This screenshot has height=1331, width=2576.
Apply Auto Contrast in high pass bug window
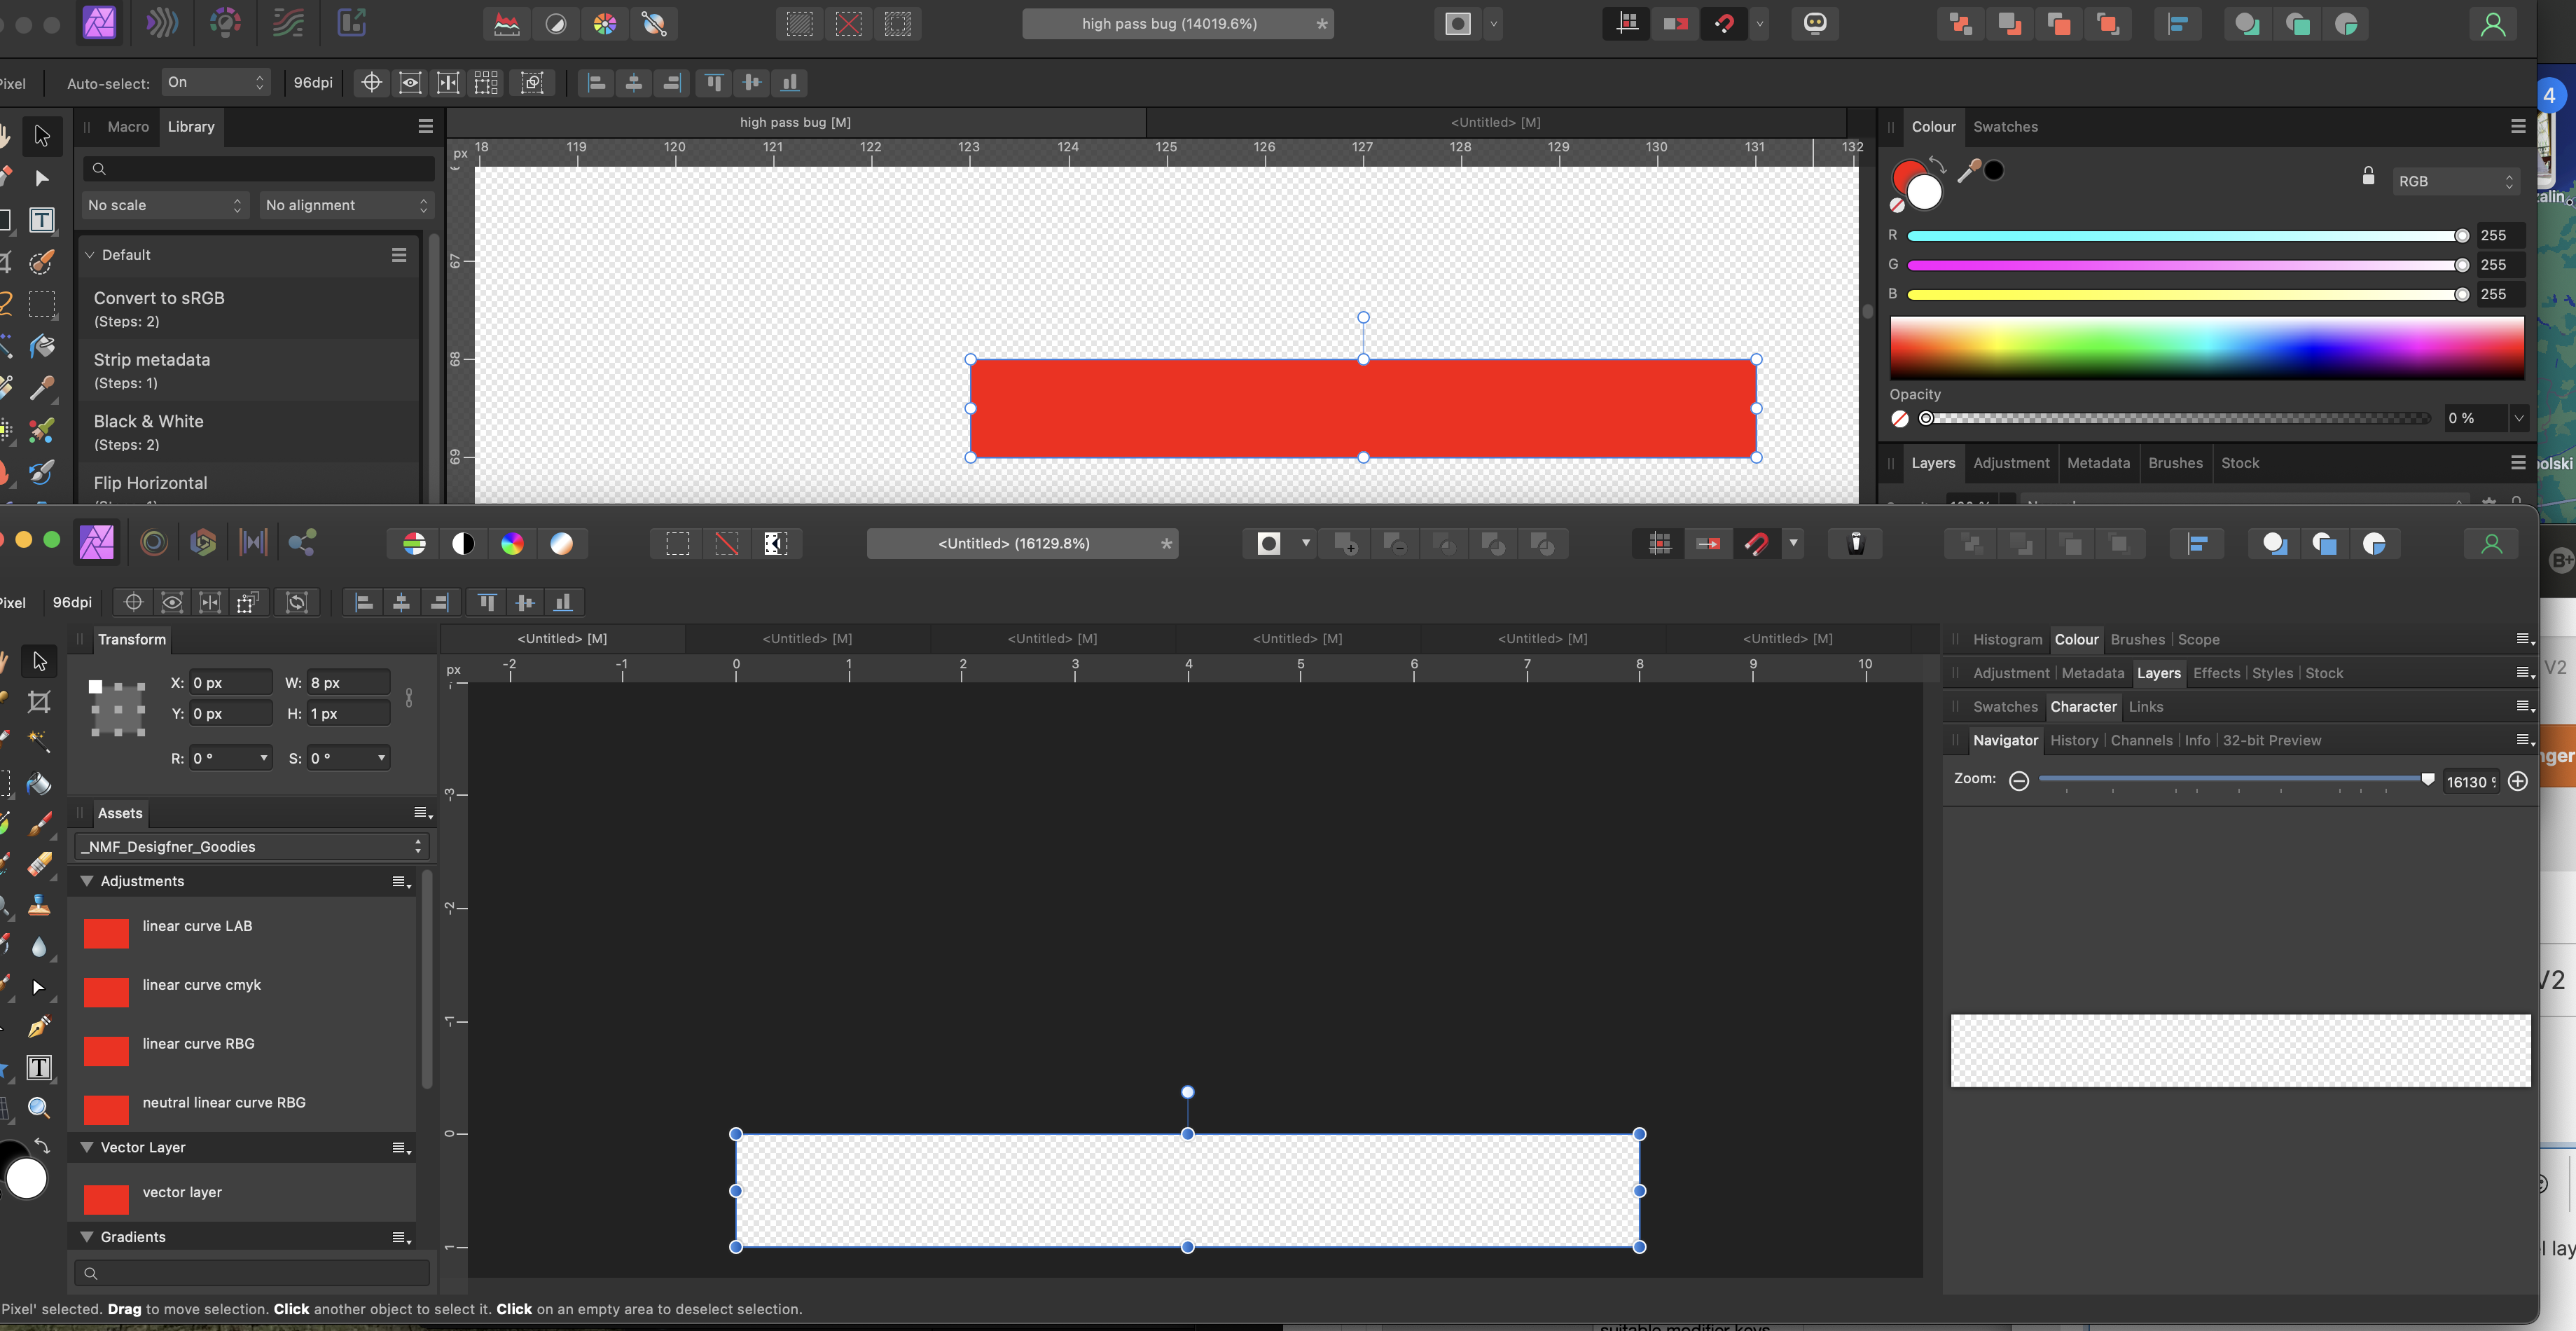(x=556, y=24)
